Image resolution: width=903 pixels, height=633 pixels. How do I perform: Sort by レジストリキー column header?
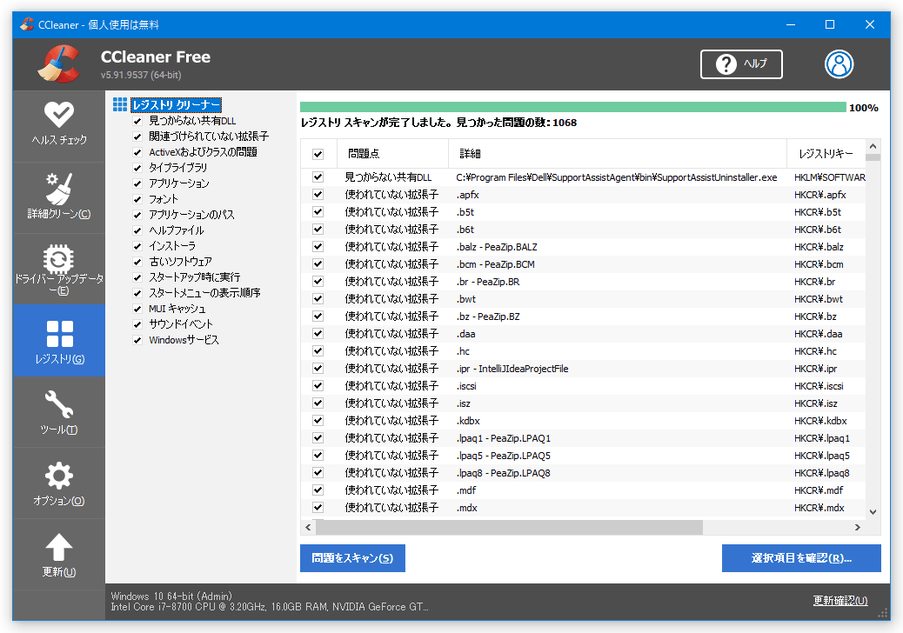tap(826, 154)
